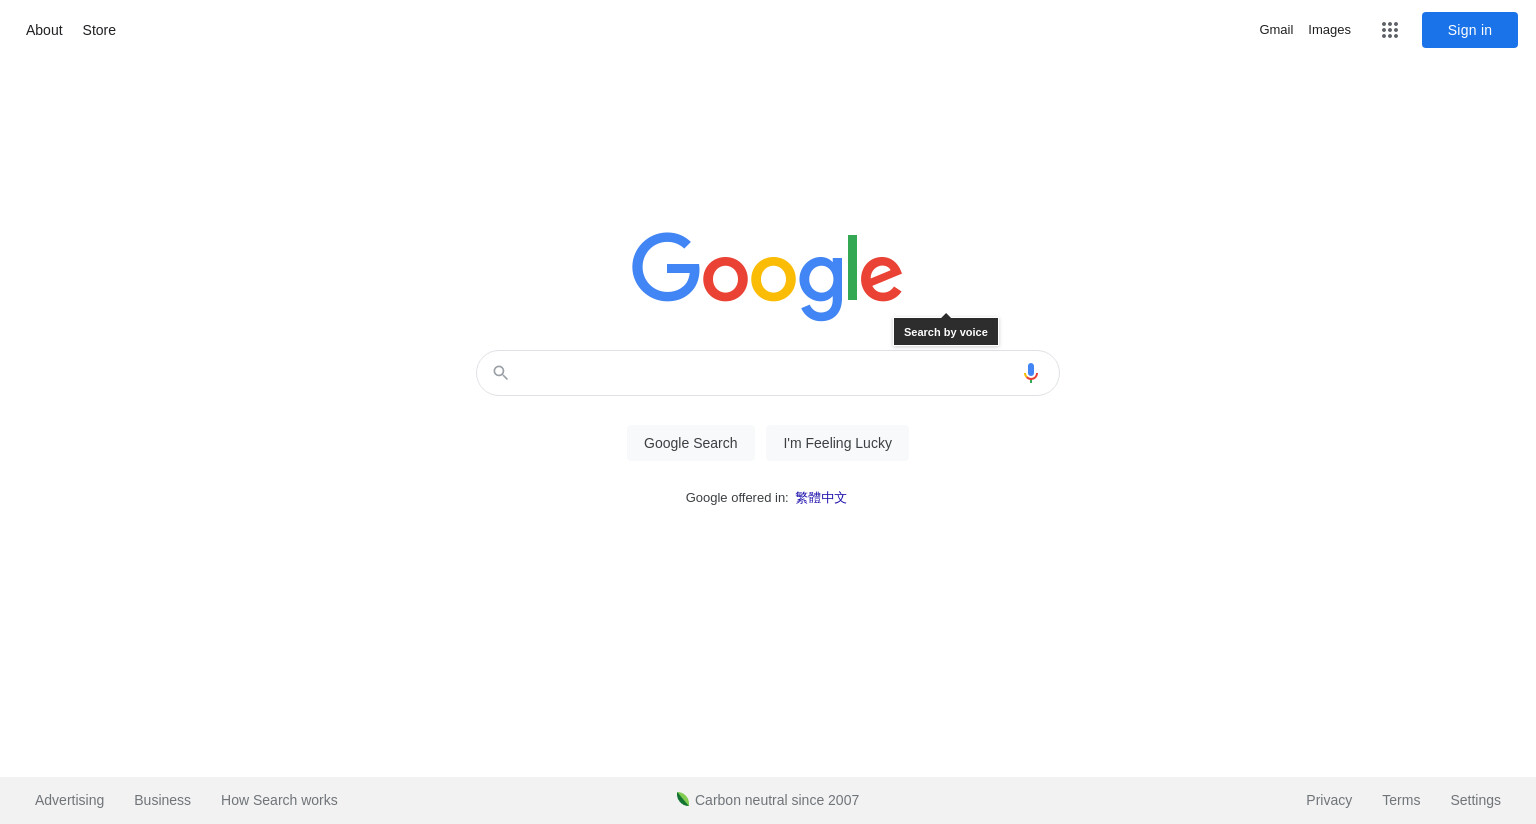Open the Images link

click(1329, 30)
